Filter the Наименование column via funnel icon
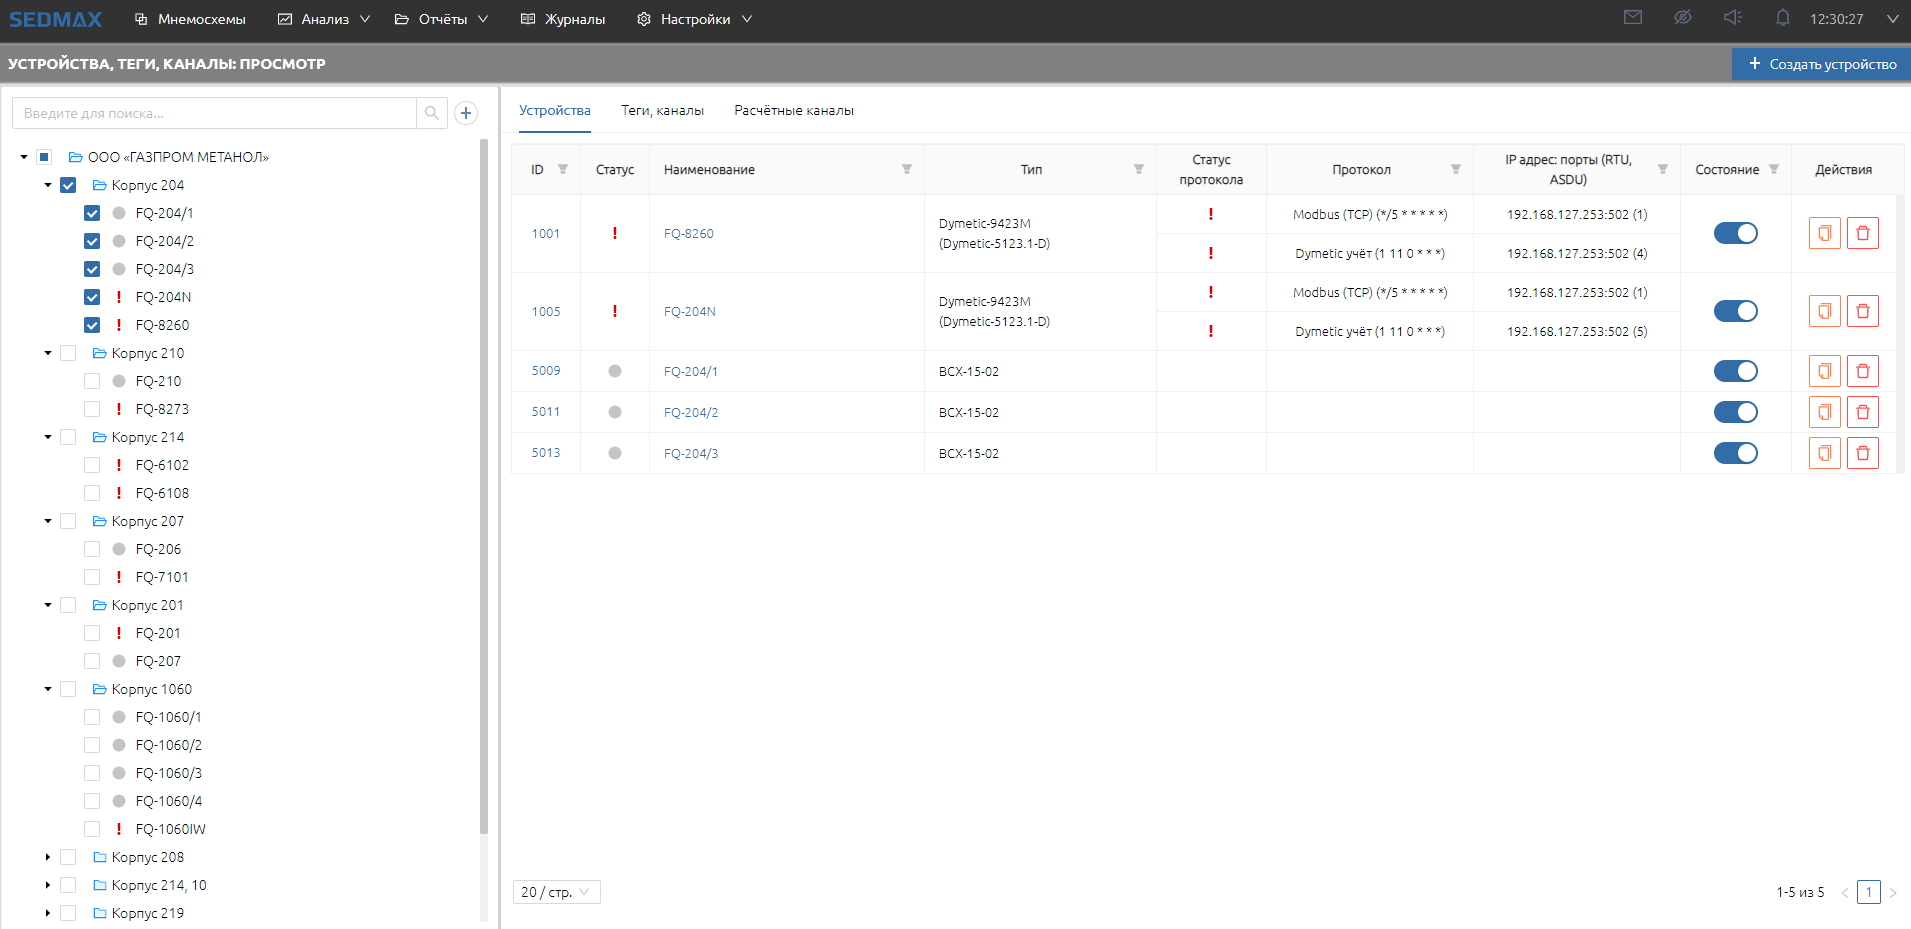Viewport: 1911px width, 929px height. pyautogui.click(x=906, y=169)
